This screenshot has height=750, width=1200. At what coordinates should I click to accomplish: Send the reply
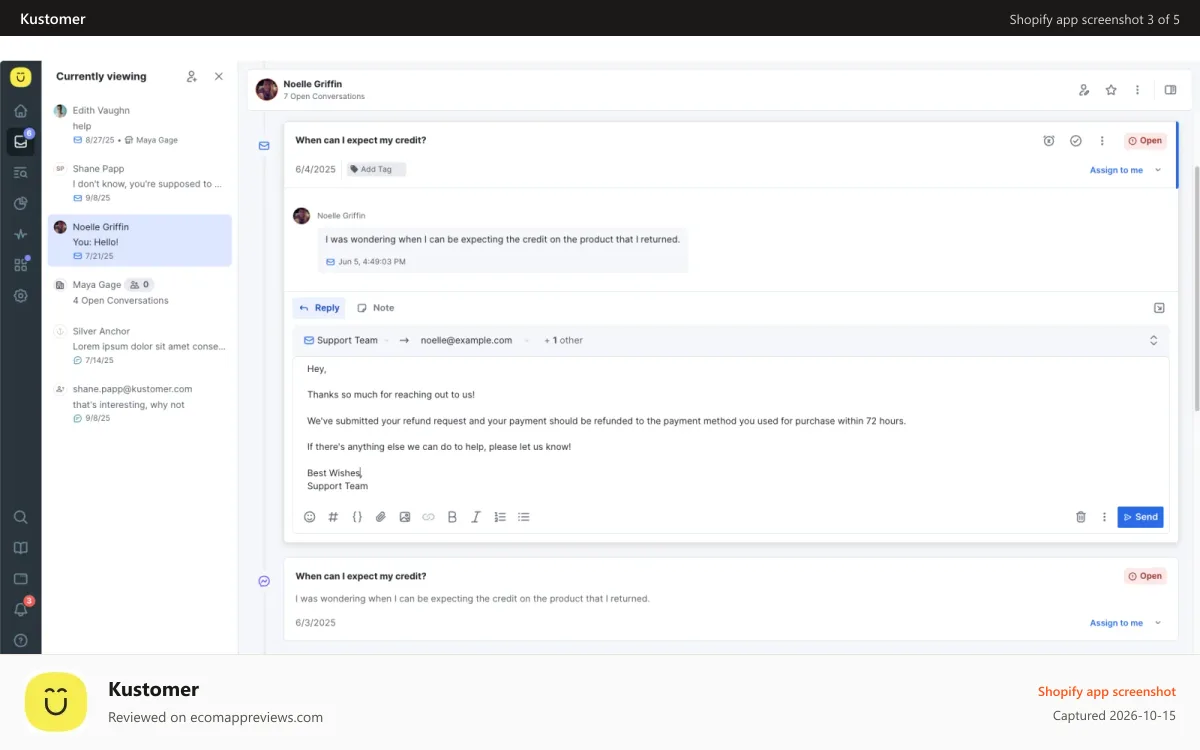click(1140, 517)
